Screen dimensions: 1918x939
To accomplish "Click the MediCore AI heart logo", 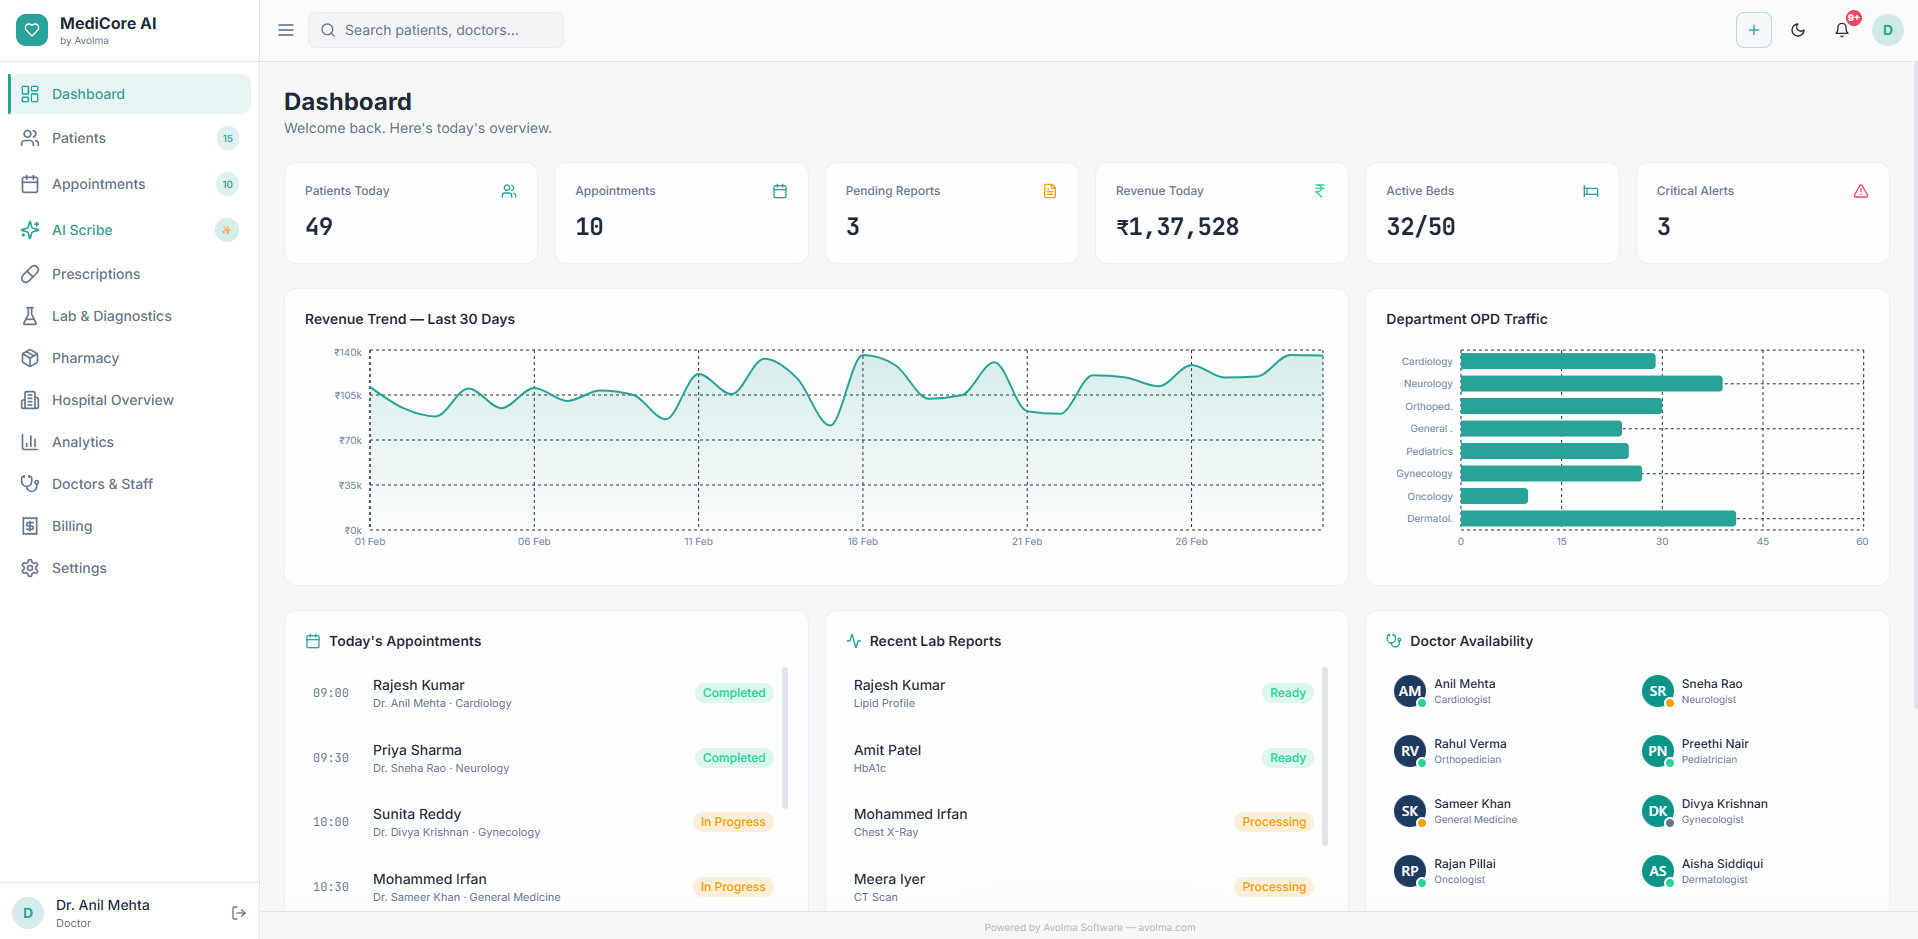I will (32, 30).
